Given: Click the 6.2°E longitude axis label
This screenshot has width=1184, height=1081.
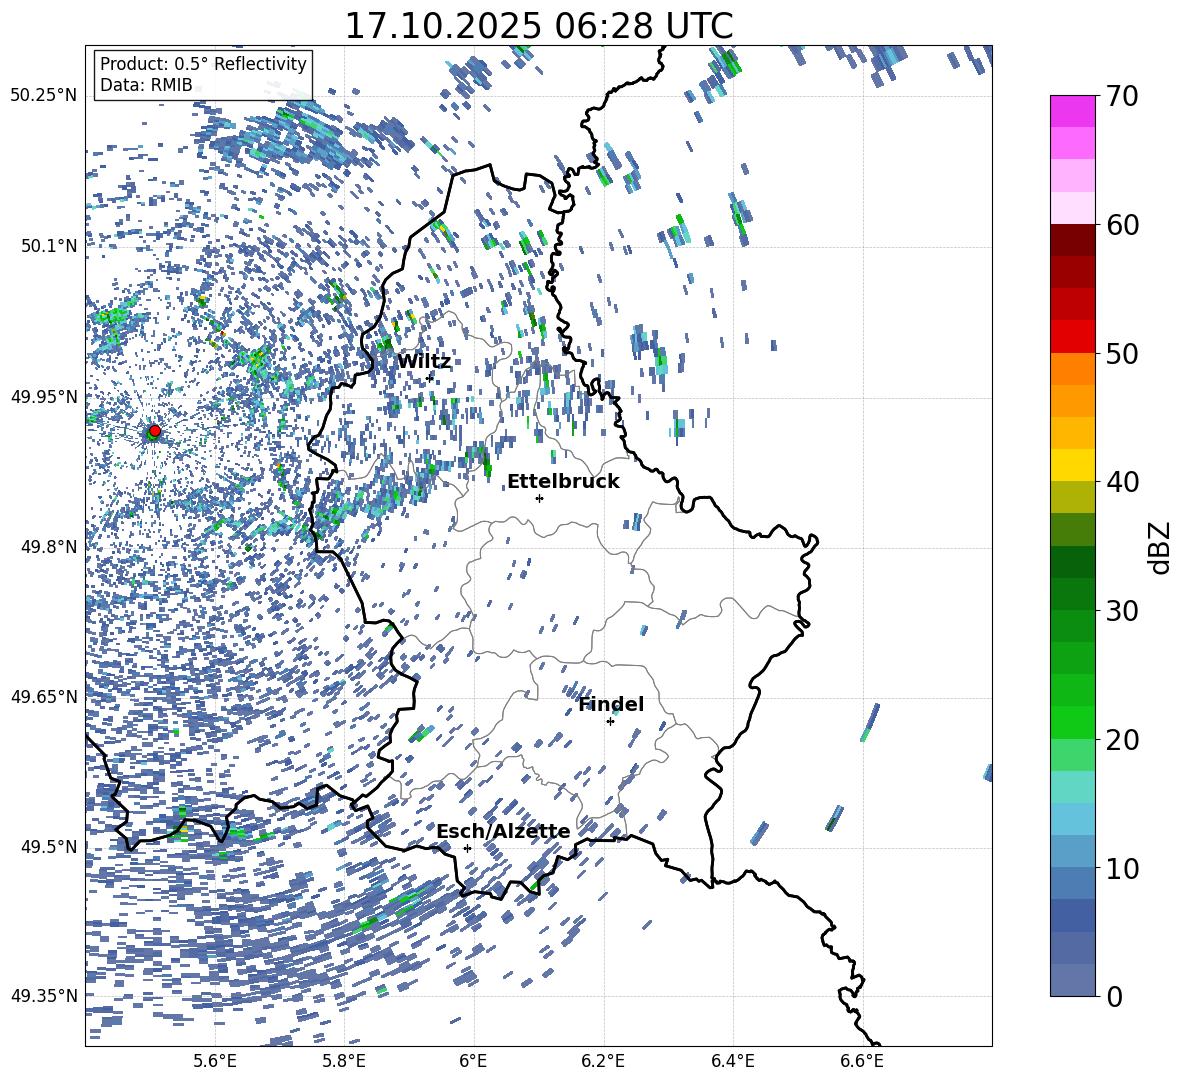Looking at the screenshot, I should [603, 1060].
